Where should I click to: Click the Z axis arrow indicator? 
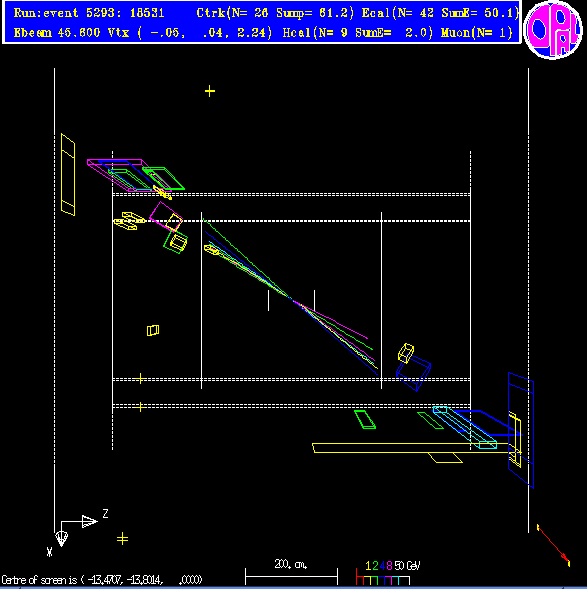point(89,521)
